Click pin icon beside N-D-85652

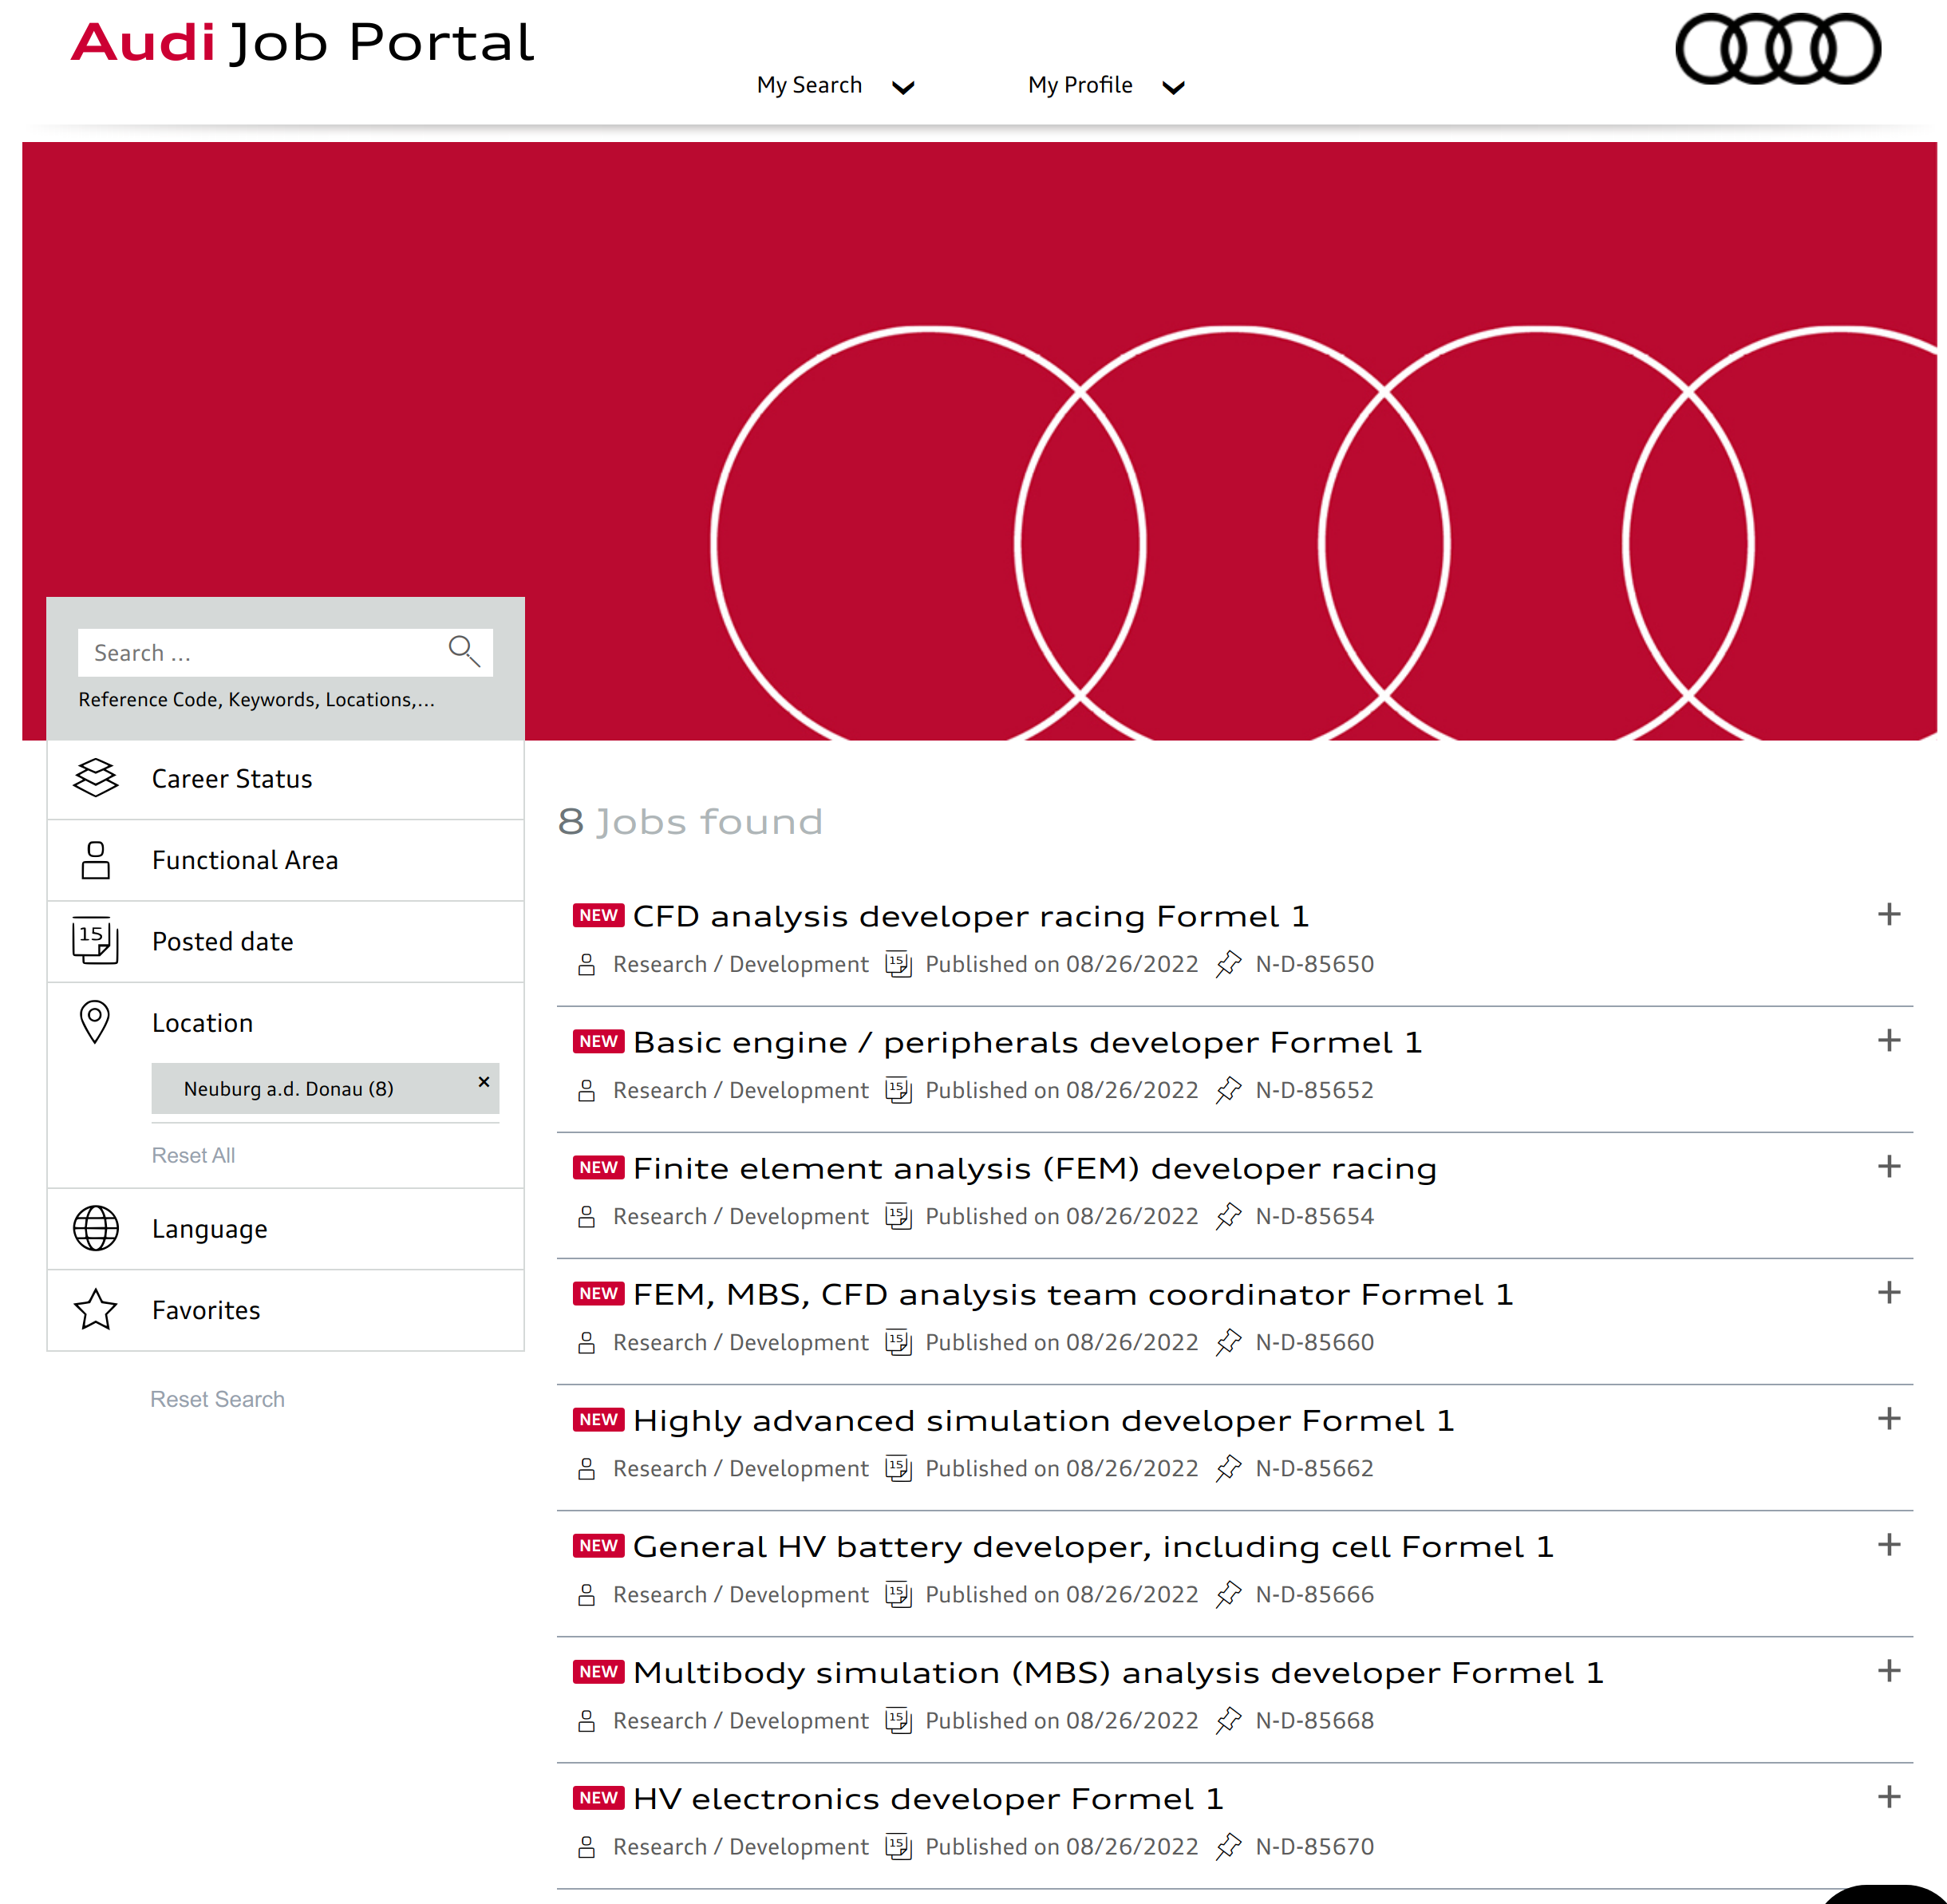[1228, 1090]
